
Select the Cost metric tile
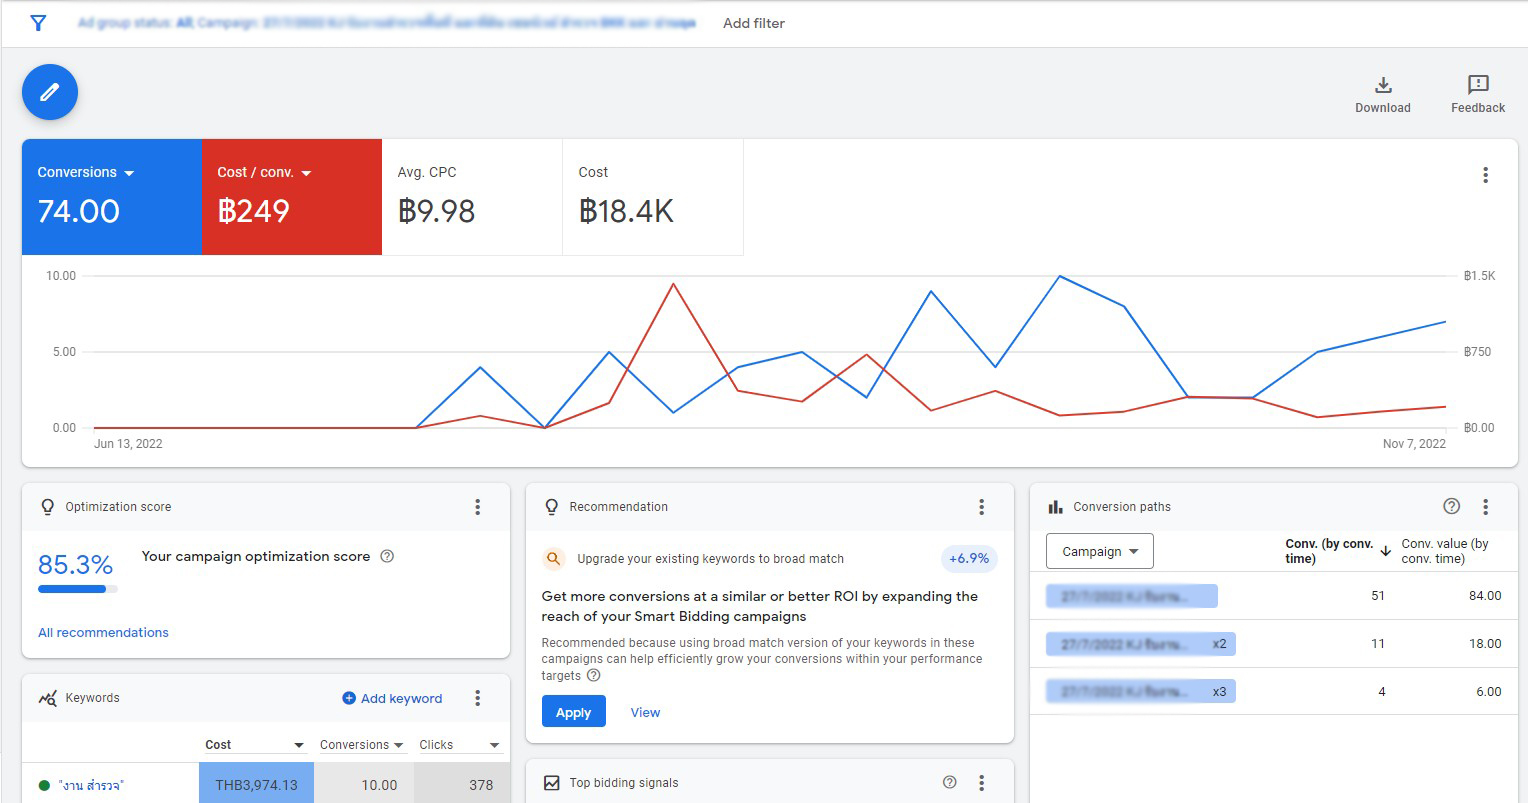pos(653,197)
